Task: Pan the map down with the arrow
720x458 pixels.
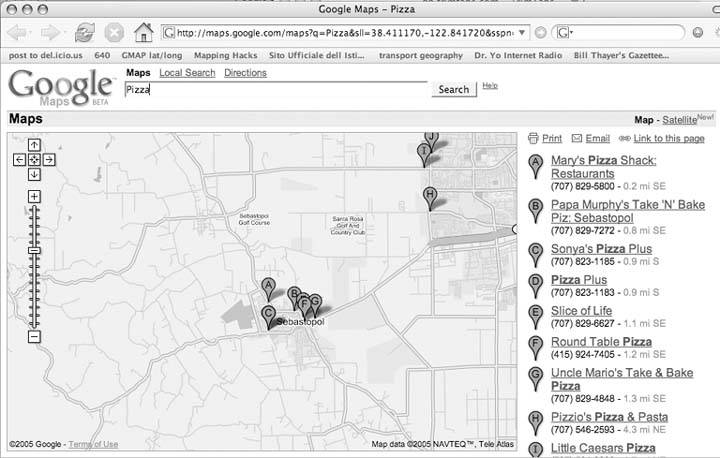Action: [x=34, y=175]
